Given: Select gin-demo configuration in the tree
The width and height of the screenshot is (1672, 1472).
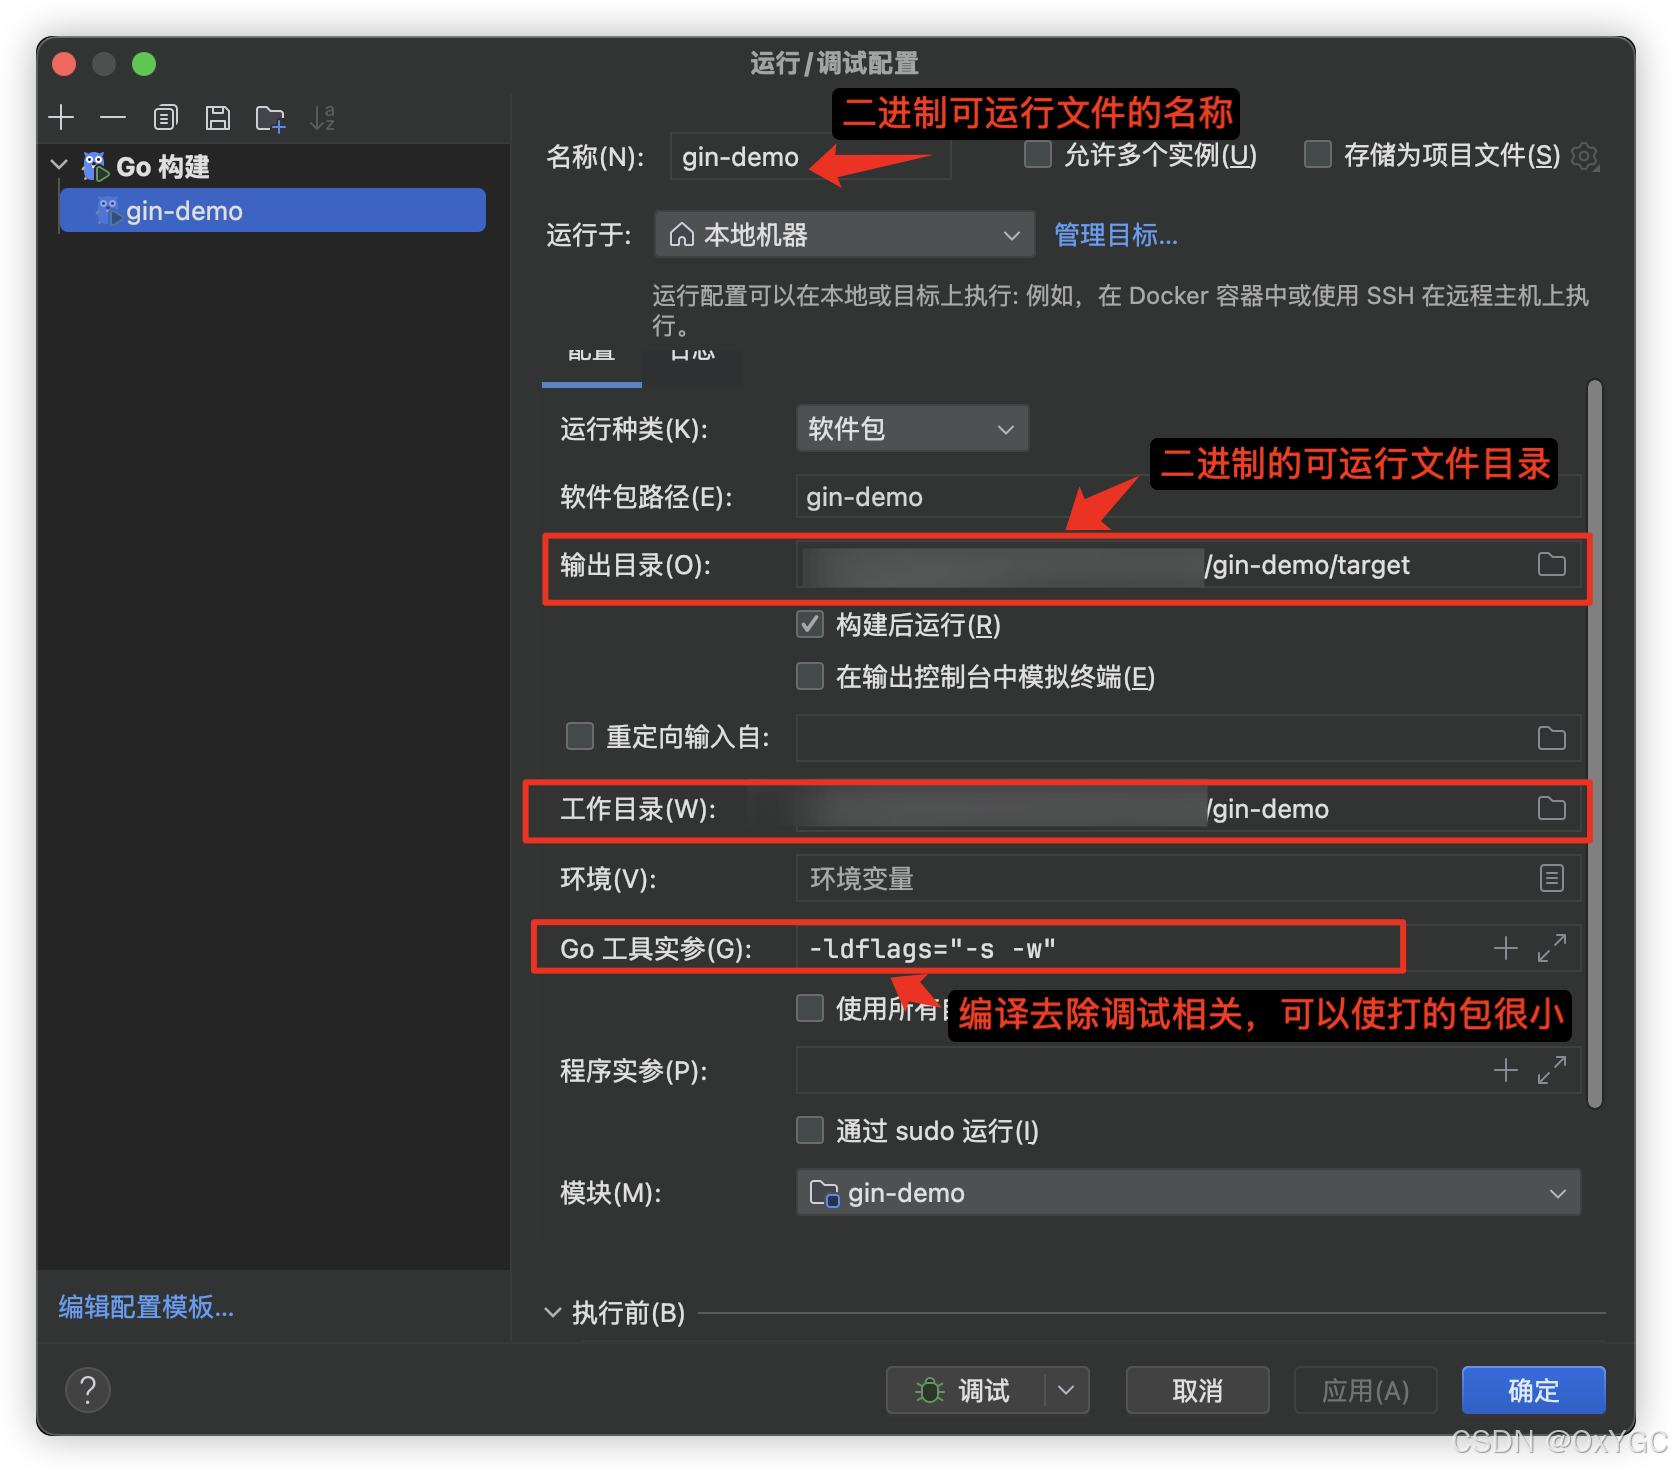Looking at the screenshot, I should pos(272,211).
